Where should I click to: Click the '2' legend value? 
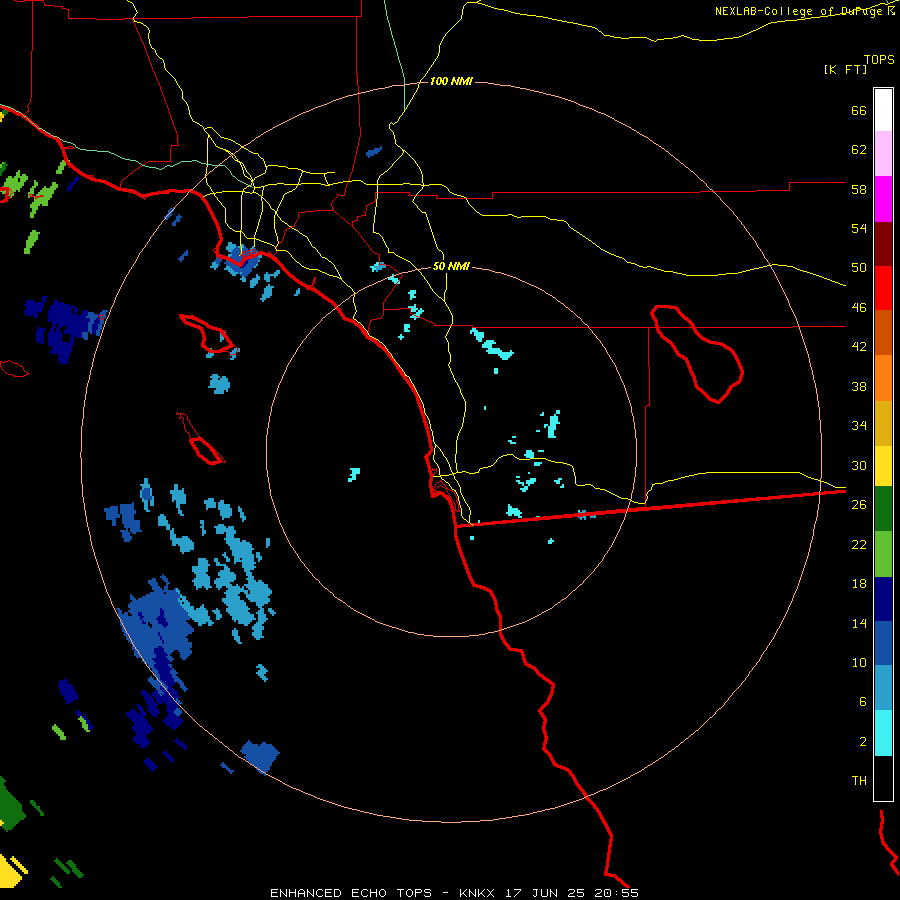[863, 741]
